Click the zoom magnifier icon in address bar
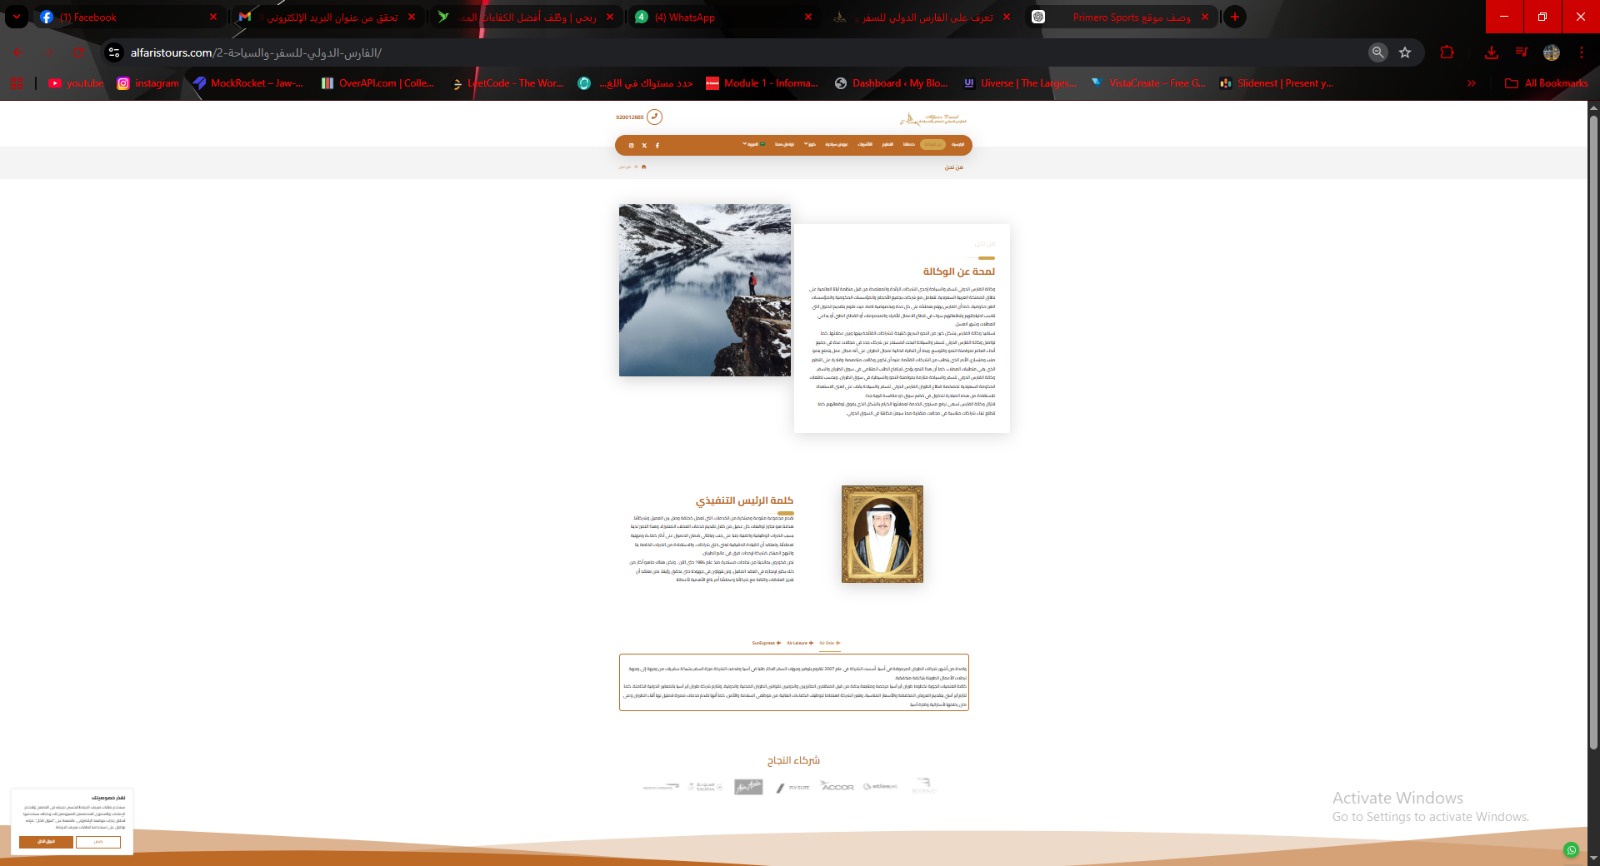 point(1378,53)
